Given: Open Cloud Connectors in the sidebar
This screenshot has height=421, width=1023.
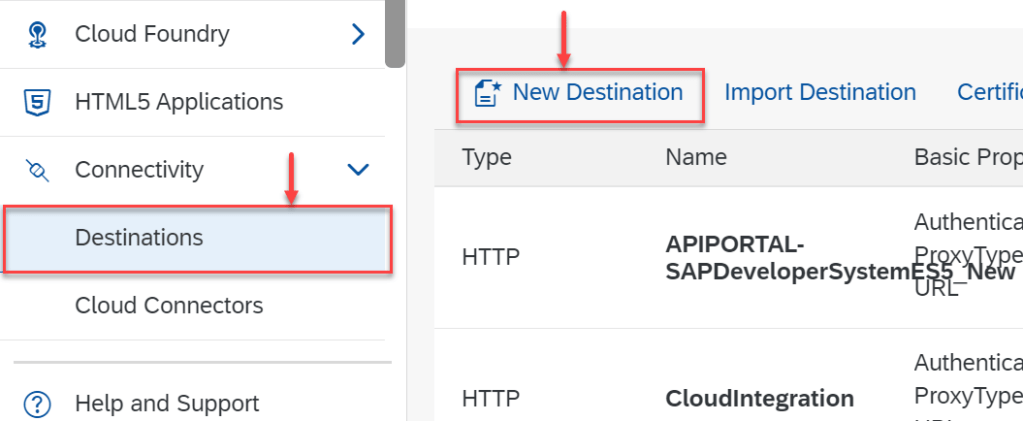Looking at the screenshot, I should point(169,305).
